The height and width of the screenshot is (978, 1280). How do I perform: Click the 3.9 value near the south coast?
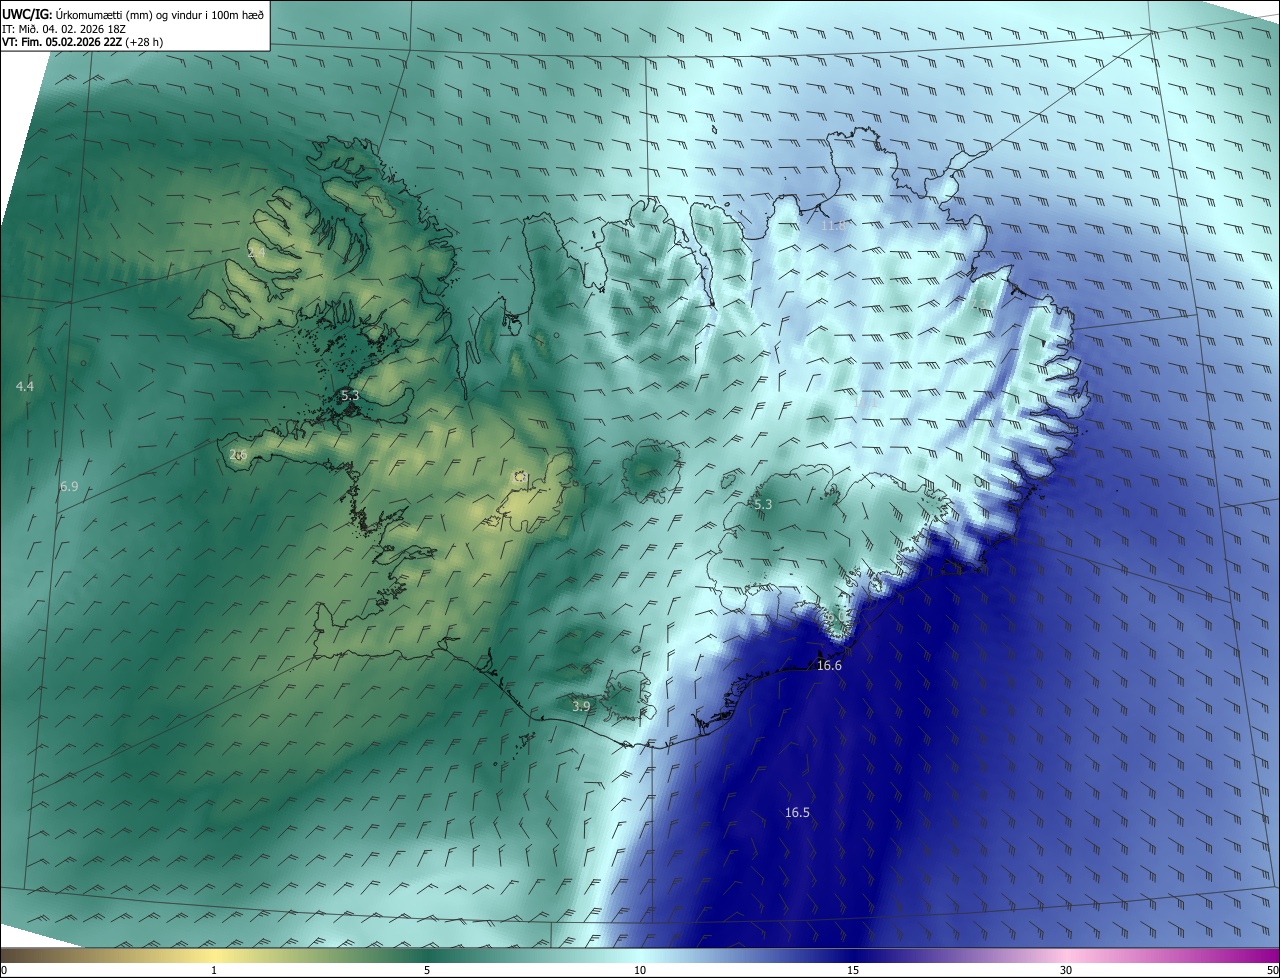point(581,706)
